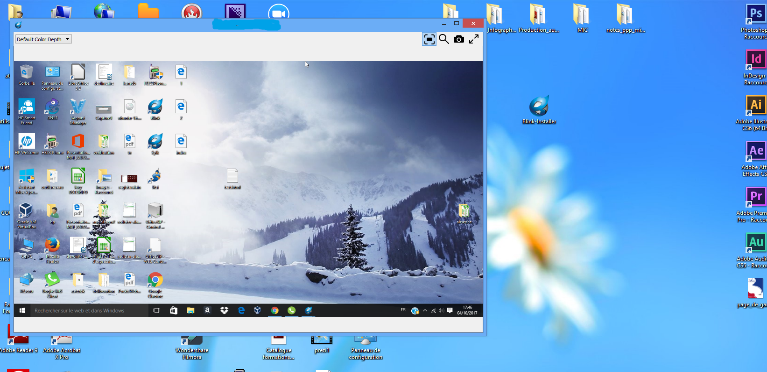This screenshot has height=372, width=767.
Task: Open Edge browser in the remote taskbar
Action: (x=241, y=310)
